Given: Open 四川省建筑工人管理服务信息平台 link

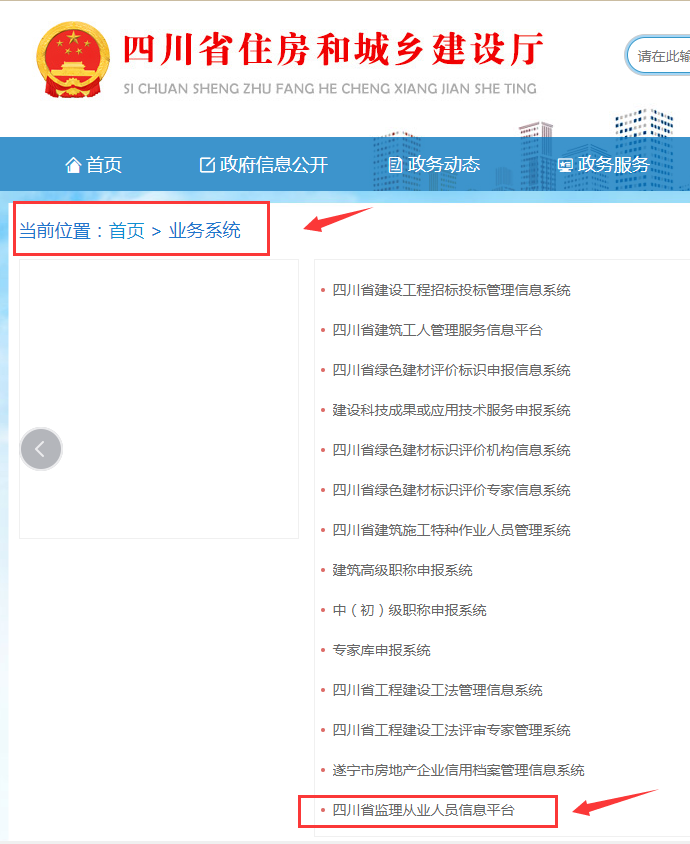Looking at the screenshot, I should (437, 330).
